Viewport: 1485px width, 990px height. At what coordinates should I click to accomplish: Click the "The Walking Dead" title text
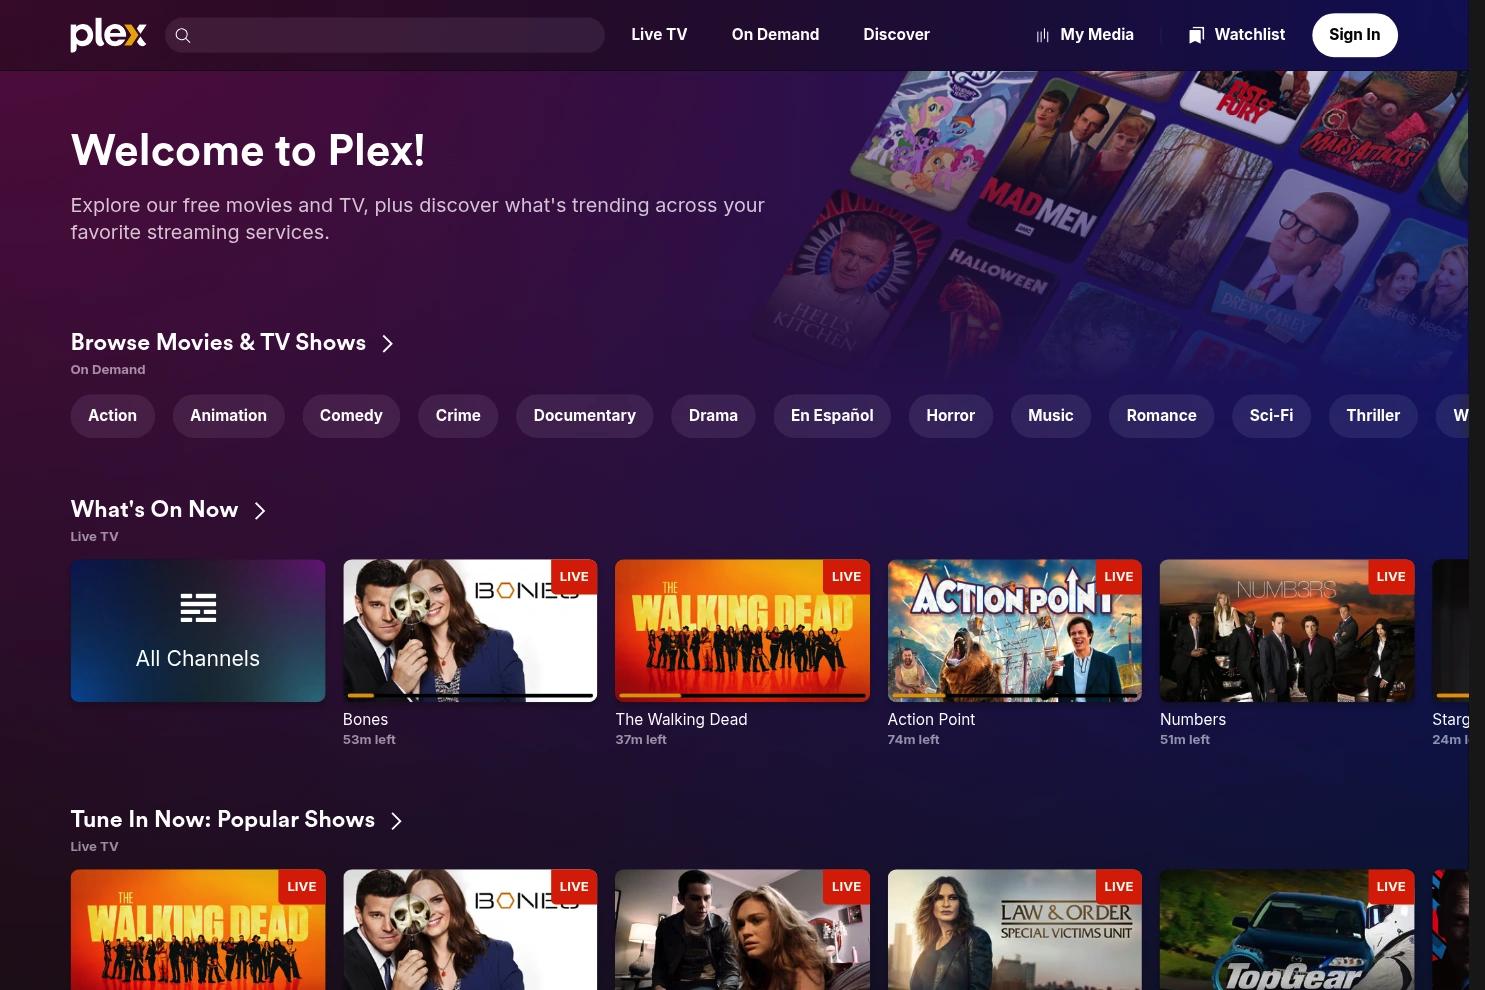coord(681,719)
